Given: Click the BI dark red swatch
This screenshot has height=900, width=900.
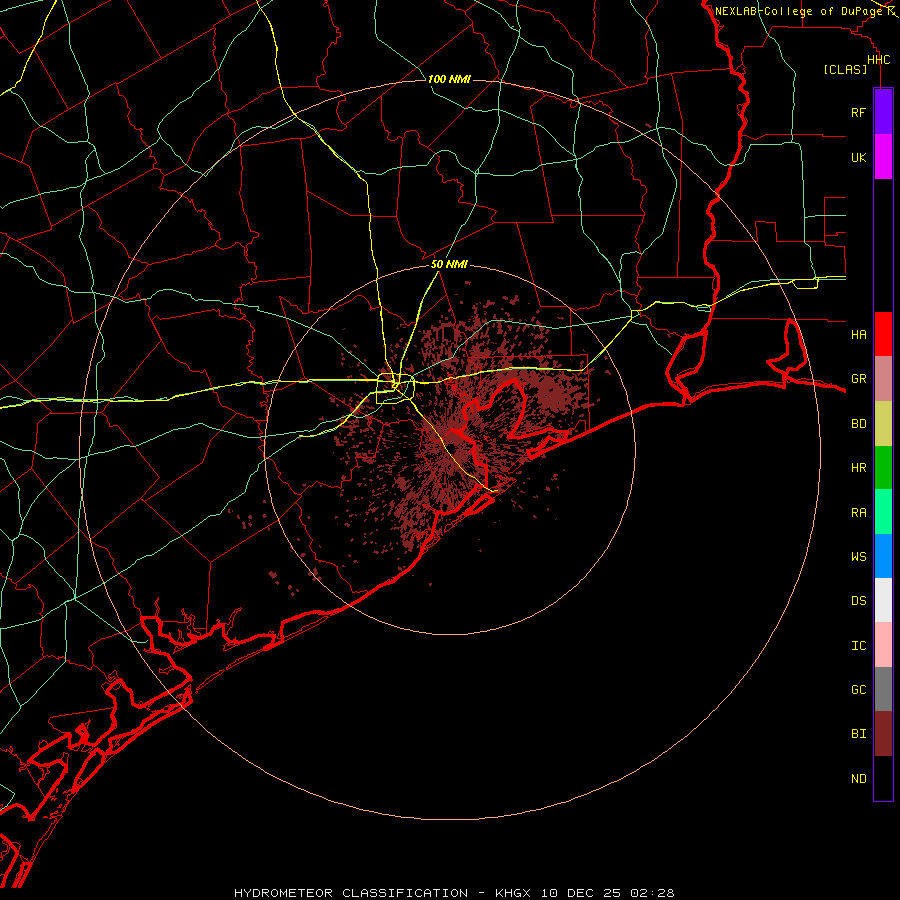Looking at the screenshot, I should 883,734.
